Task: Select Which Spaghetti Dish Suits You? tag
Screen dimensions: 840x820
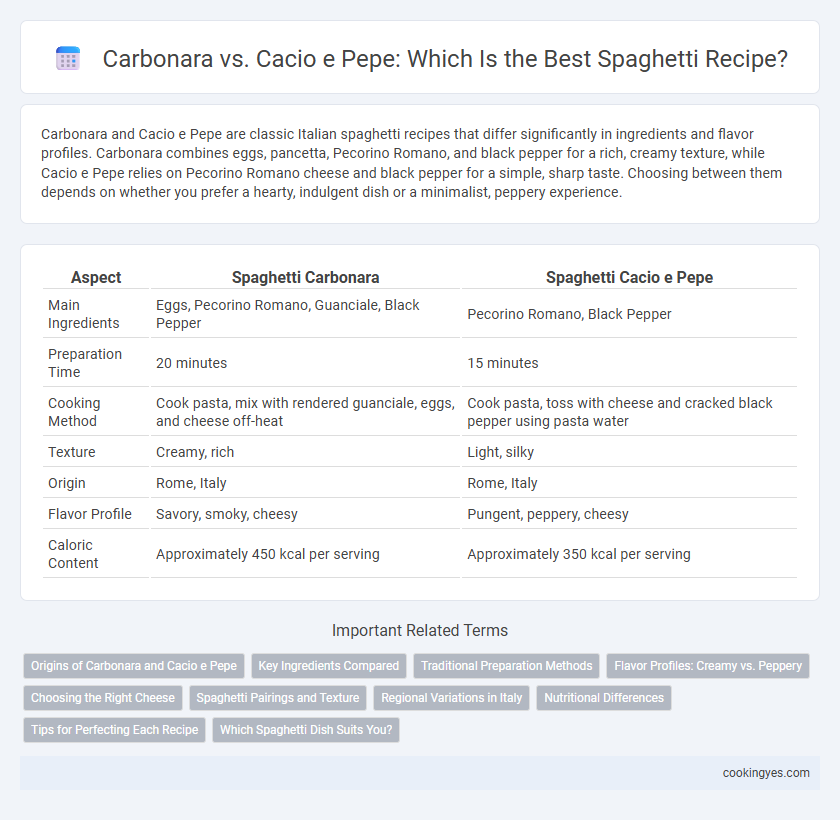Action: (306, 730)
